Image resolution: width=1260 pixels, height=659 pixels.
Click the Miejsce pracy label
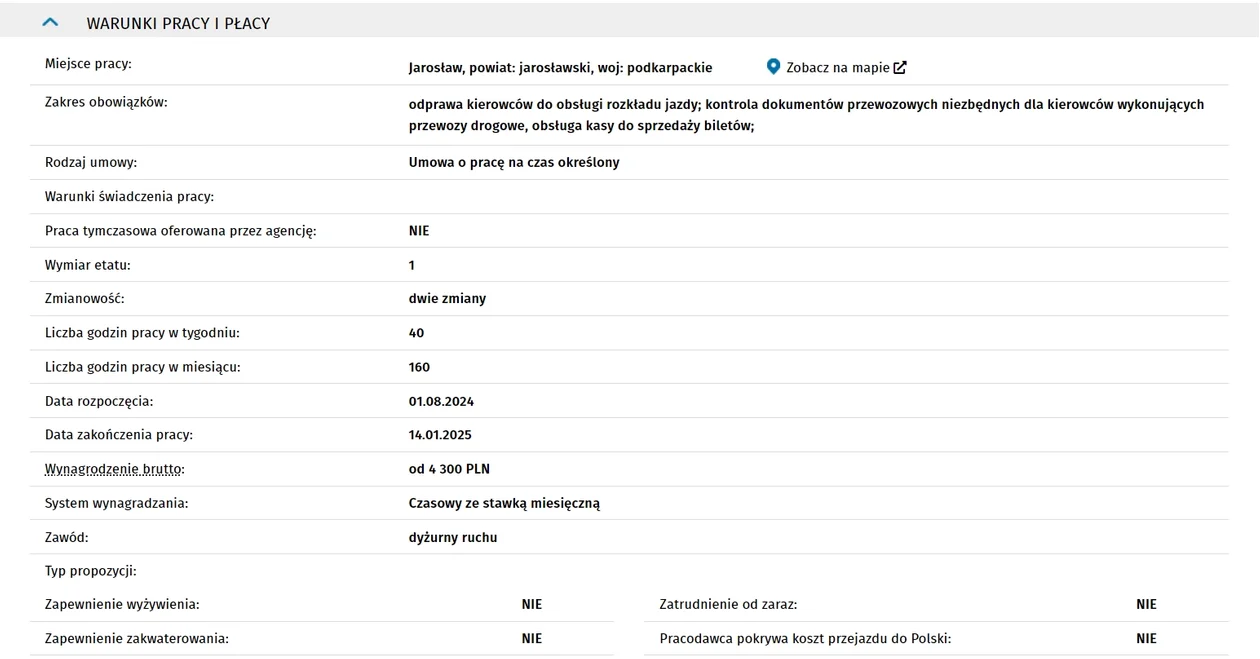pos(88,64)
